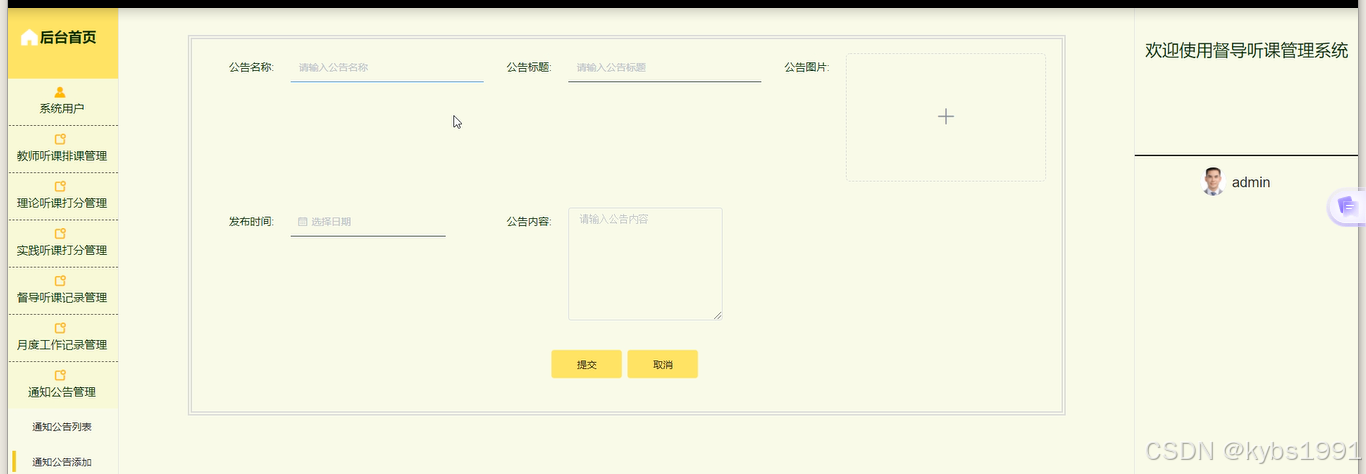The image size is (1366, 474).
Task: Click the icon above 教师听课排课管理
Action: [x=61, y=139]
